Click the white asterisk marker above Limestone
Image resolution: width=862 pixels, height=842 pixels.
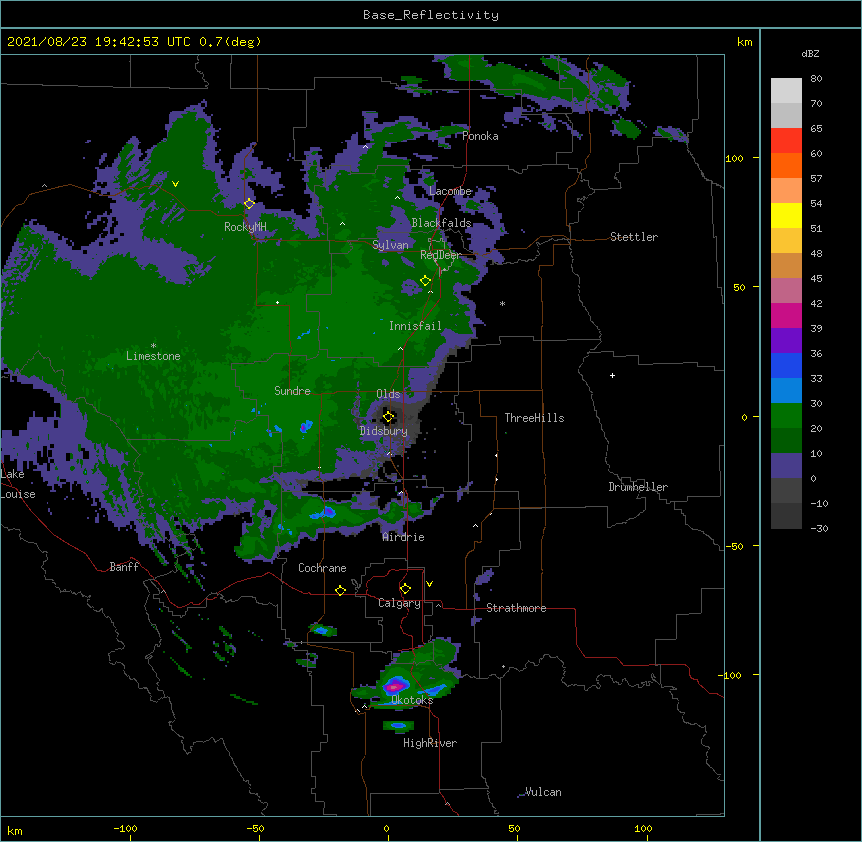[153, 346]
